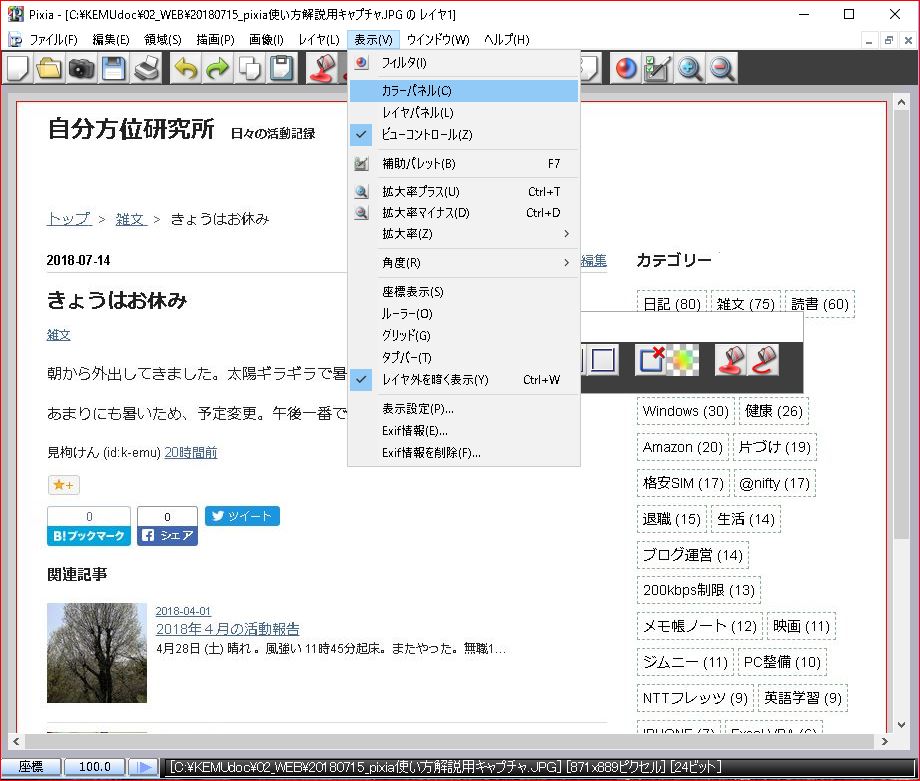The image size is (920, 781).
Task: Open file with the folder icon
Action: tap(49, 68)
